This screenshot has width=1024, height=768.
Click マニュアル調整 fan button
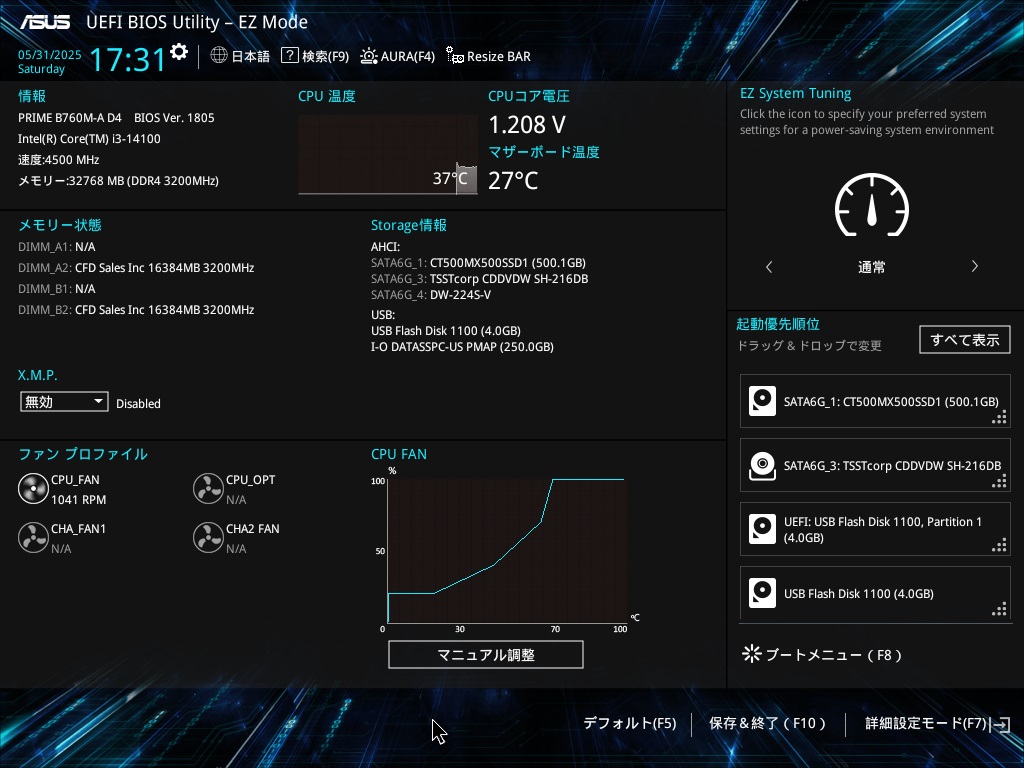(486, 654)
